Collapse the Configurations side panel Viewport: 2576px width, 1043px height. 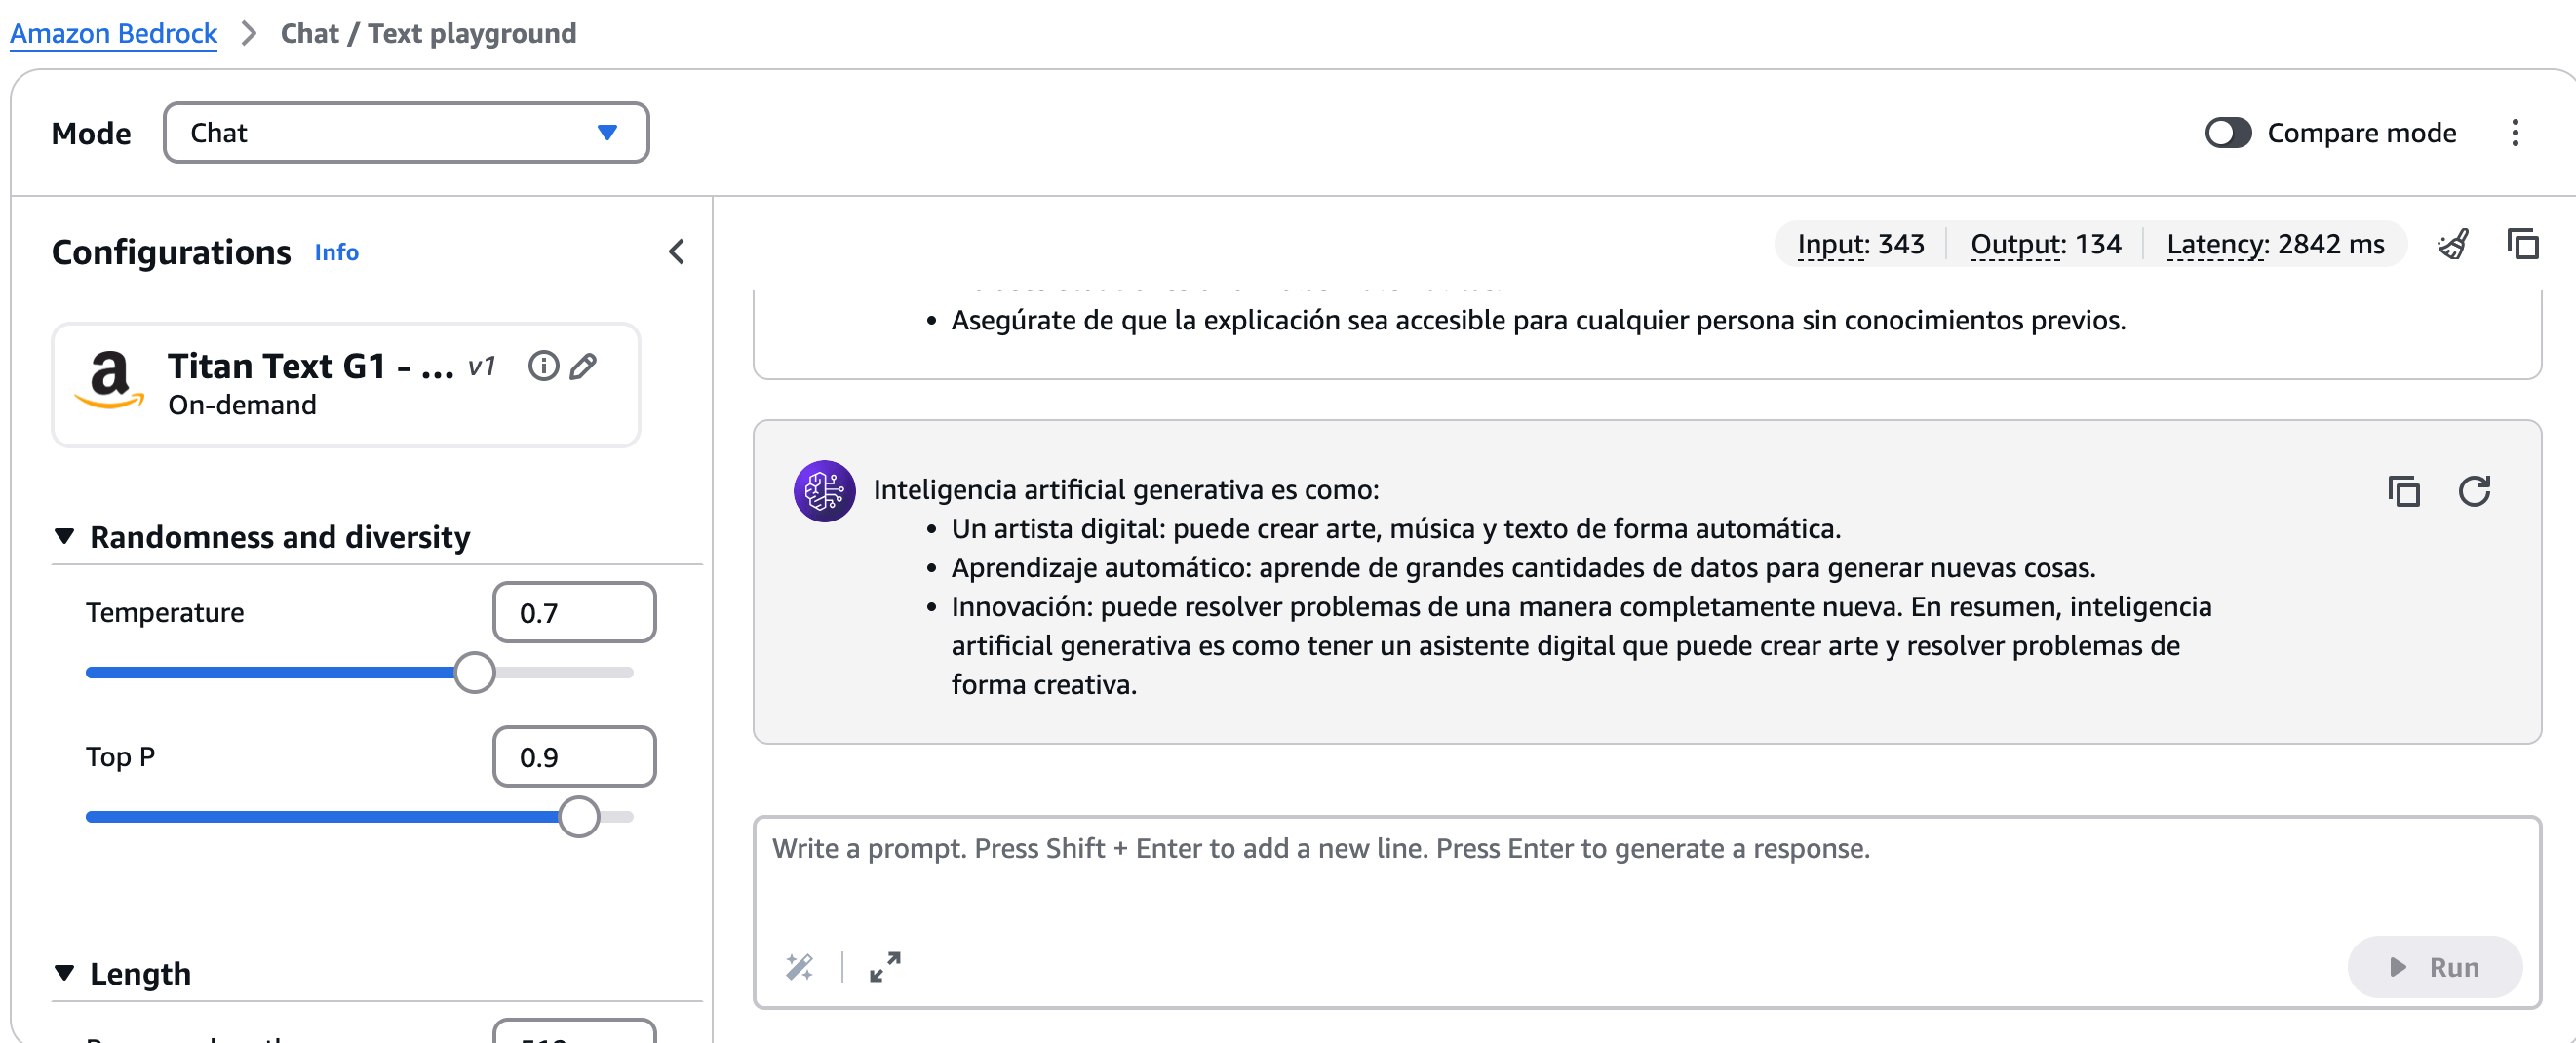(677, 251)
